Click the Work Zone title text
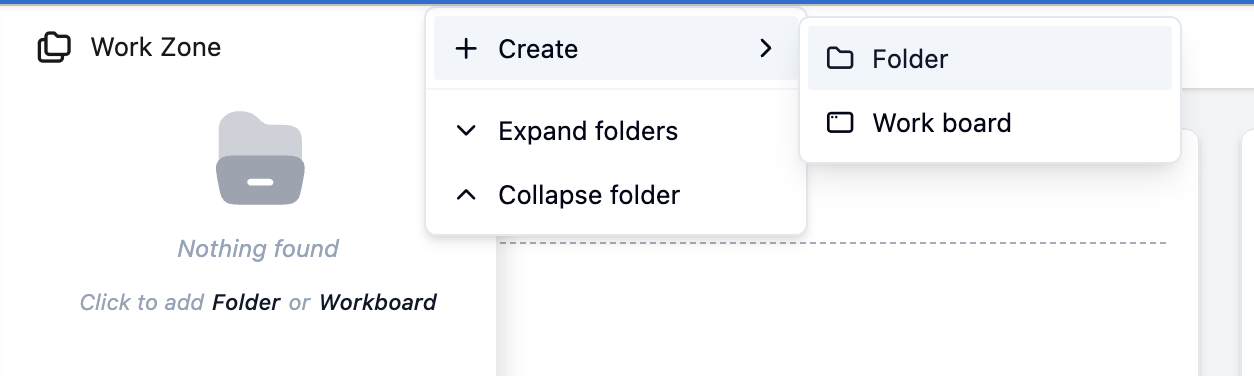This screenshot has height=376, width=1254. [156, 47]
